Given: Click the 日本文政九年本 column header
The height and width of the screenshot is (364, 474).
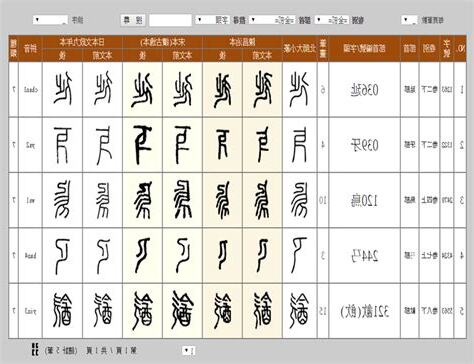Looking at the screenshot, I should tap(82, 42).
